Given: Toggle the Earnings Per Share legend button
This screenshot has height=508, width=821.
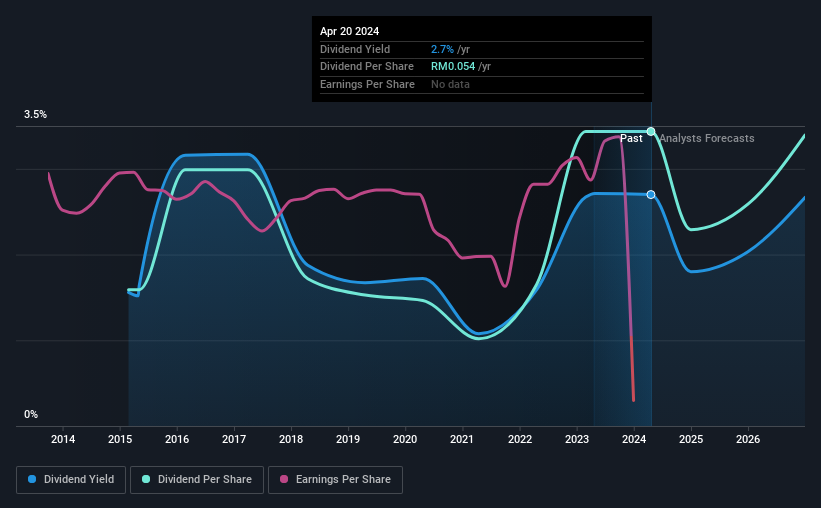Looking at the screenshot, I should 335,480.
